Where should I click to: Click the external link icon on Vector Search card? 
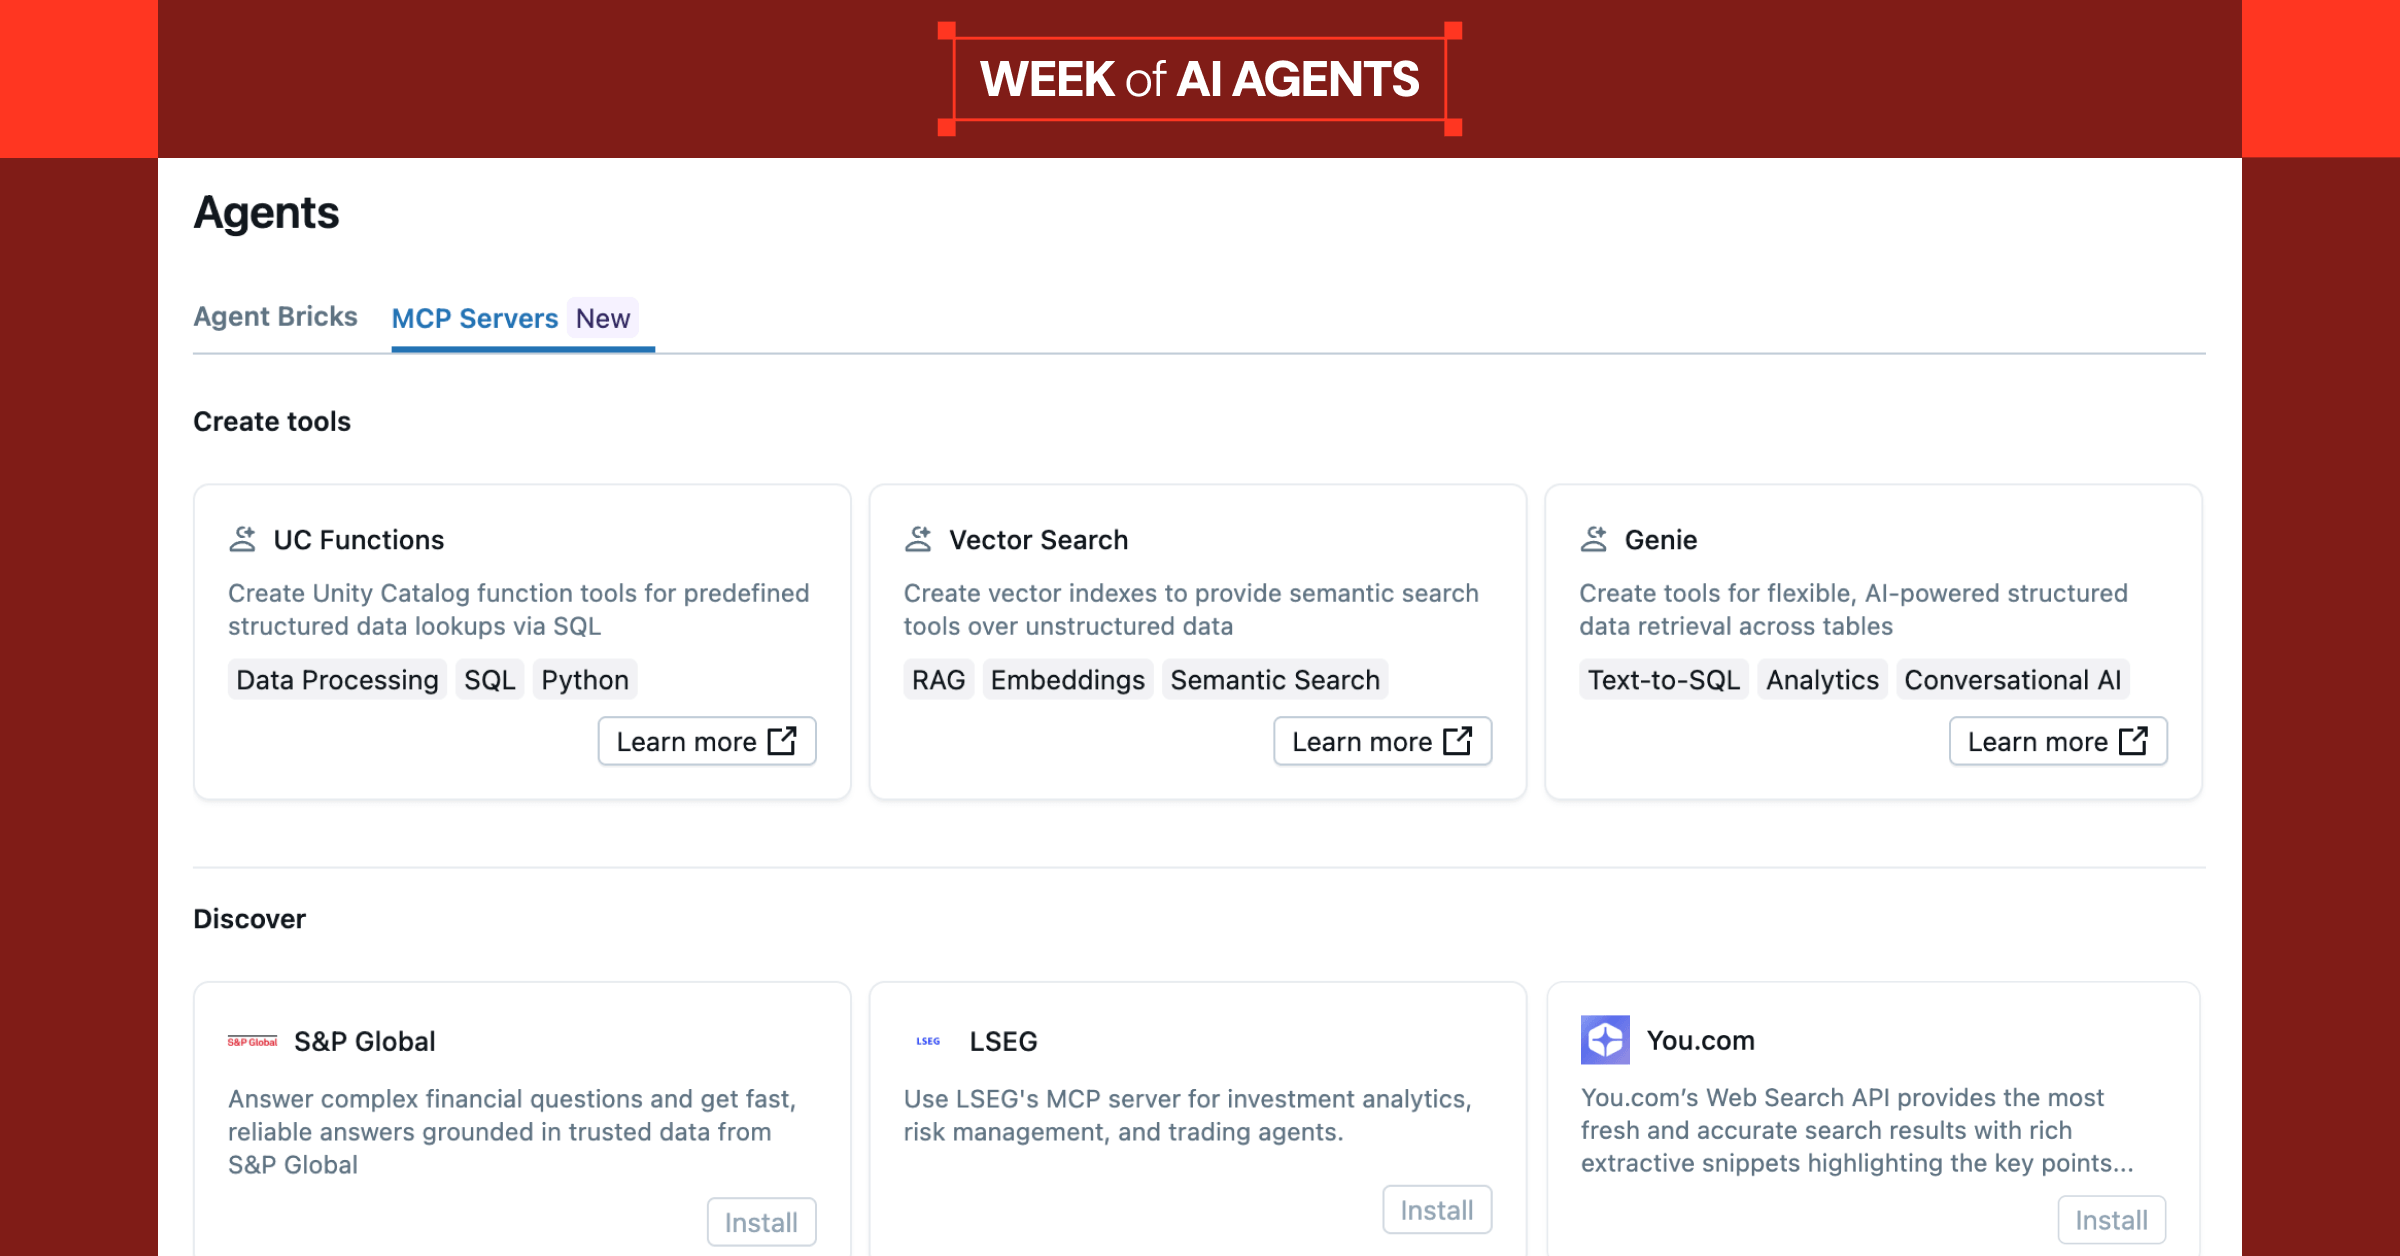1459,741
